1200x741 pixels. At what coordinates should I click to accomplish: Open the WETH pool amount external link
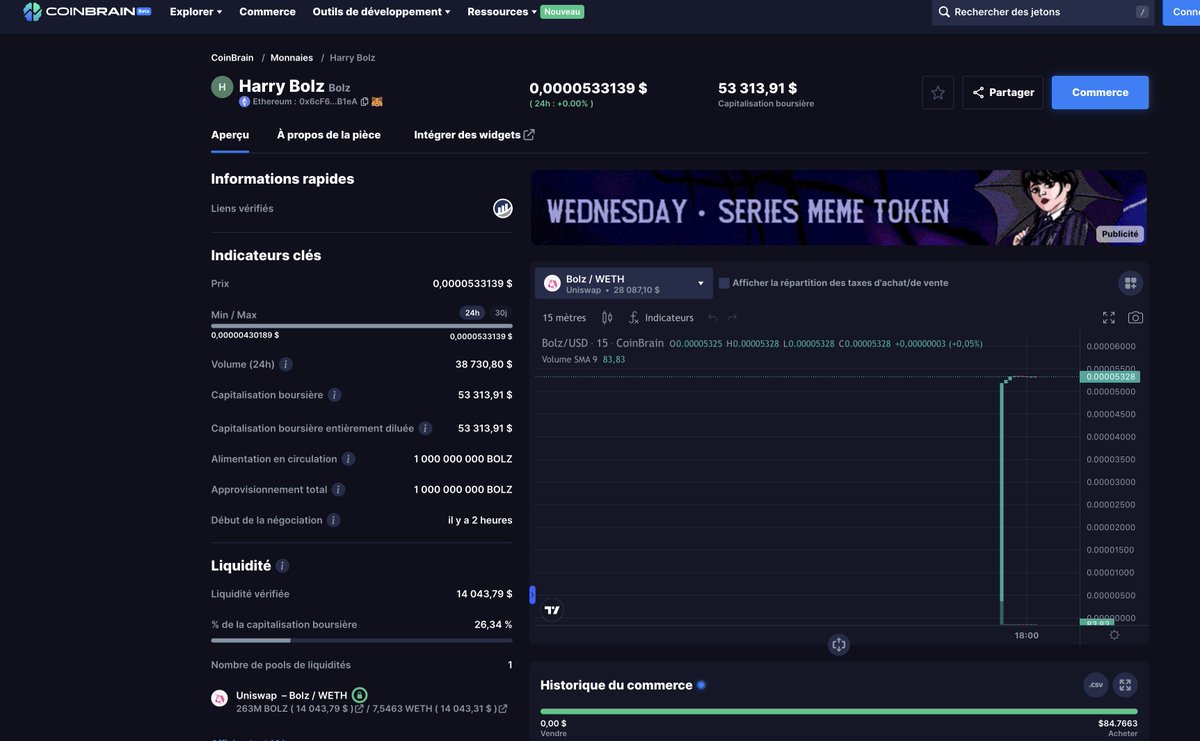click(502, 709)
